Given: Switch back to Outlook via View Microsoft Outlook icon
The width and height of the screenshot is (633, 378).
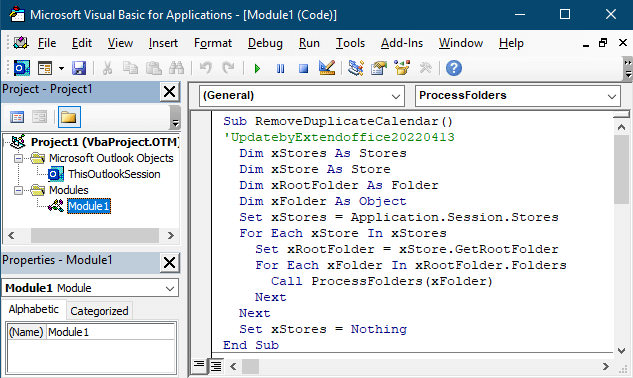Looking at the screenshot, I should pyautogui.click(x=21, y=68).
